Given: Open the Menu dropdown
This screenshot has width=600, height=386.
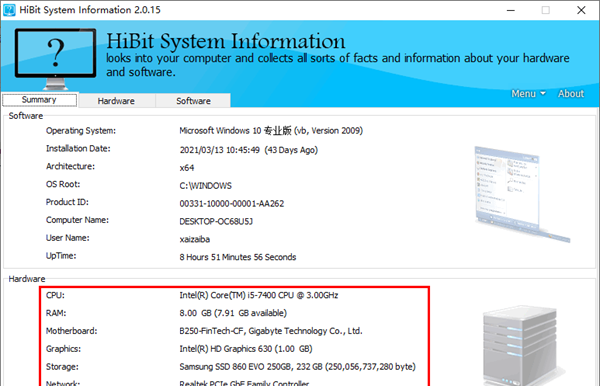Looking at the screenshot, I should pos(528,94).
